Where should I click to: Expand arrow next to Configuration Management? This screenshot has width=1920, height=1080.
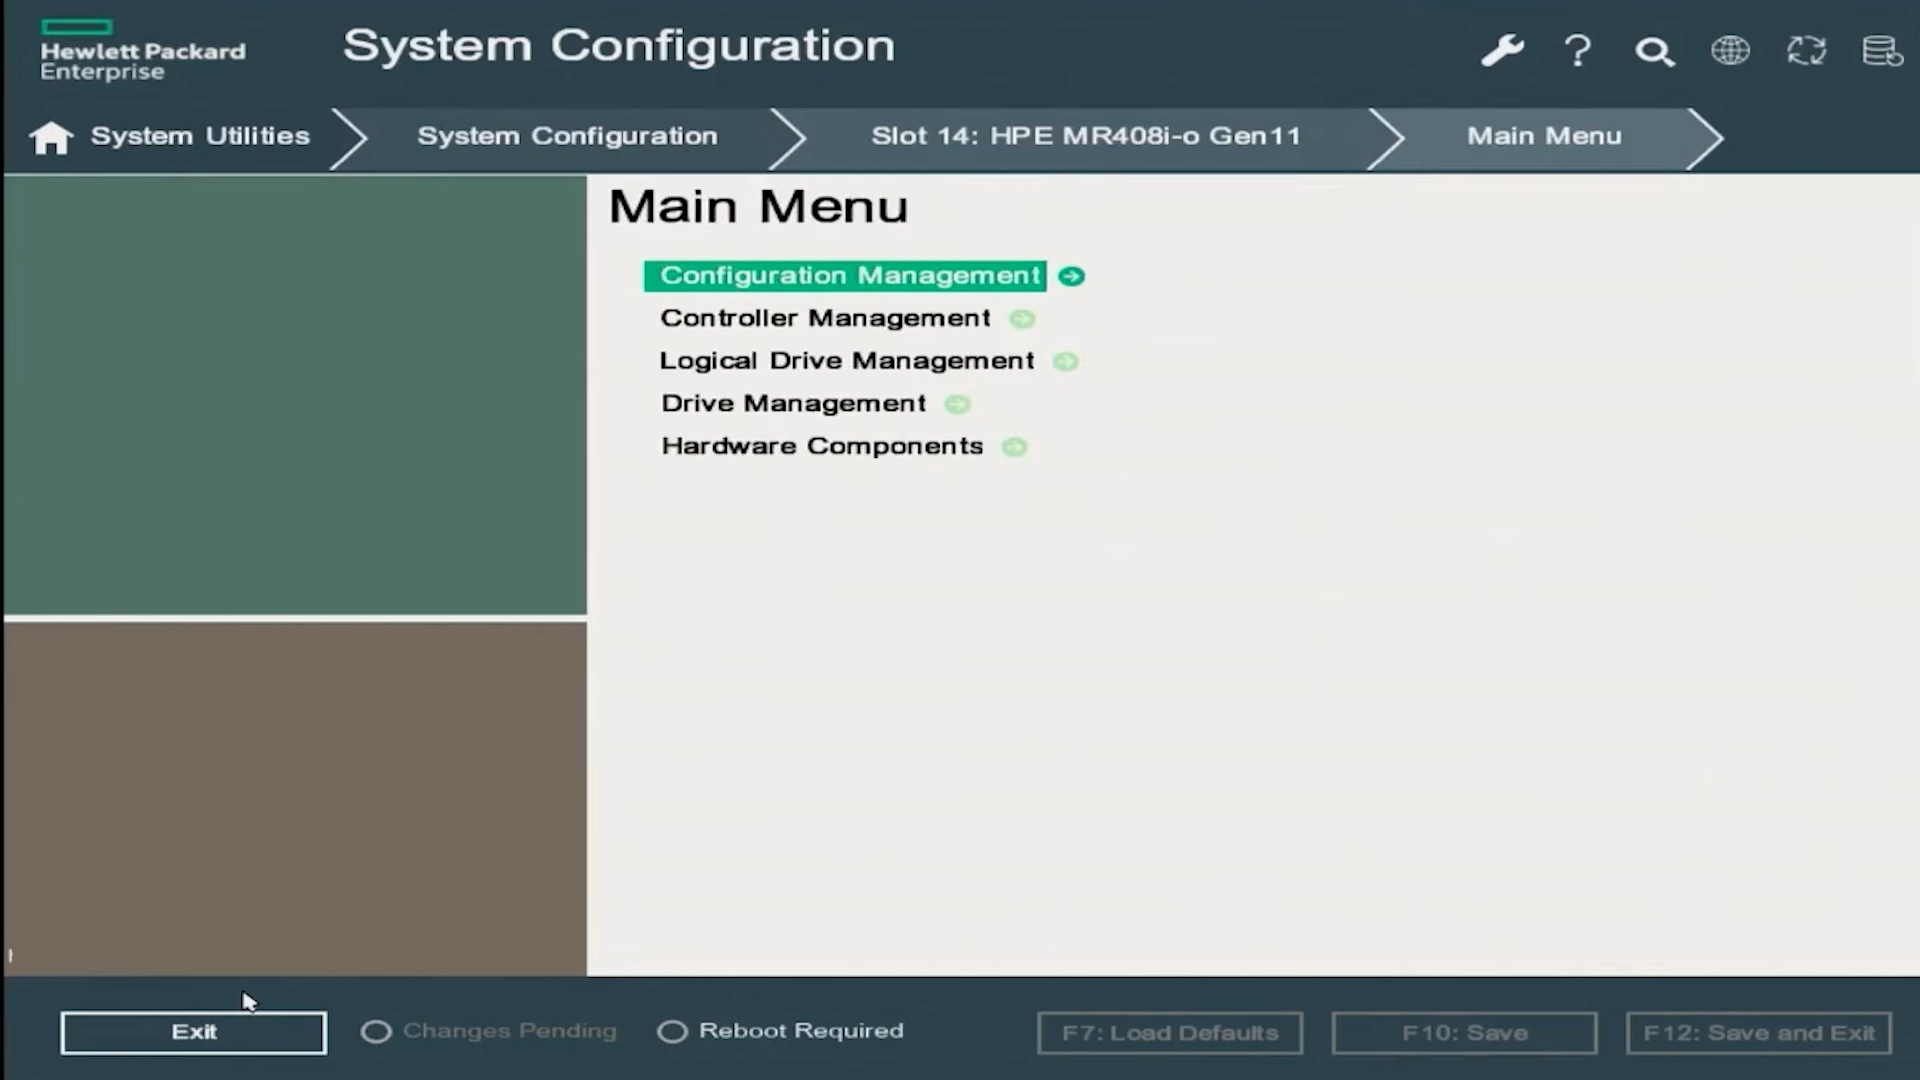click(1071, 276)
